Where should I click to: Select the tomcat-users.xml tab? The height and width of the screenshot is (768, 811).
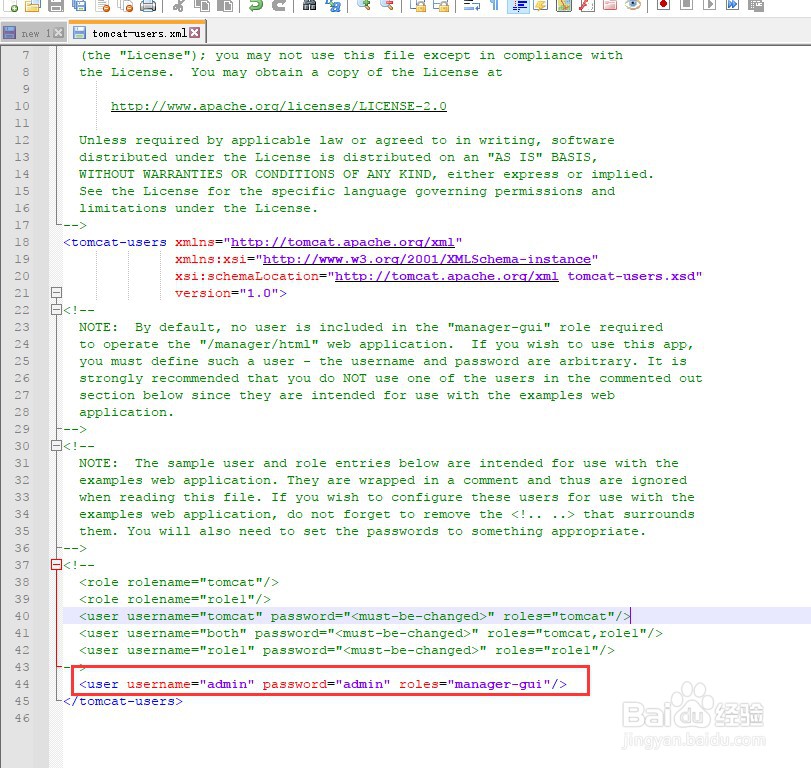tap(139, 33)
